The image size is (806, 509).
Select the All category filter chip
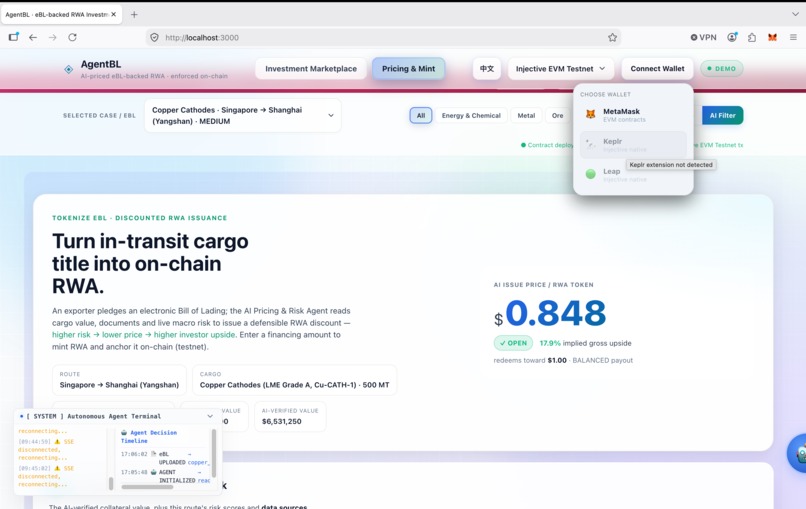pos(421,115)
